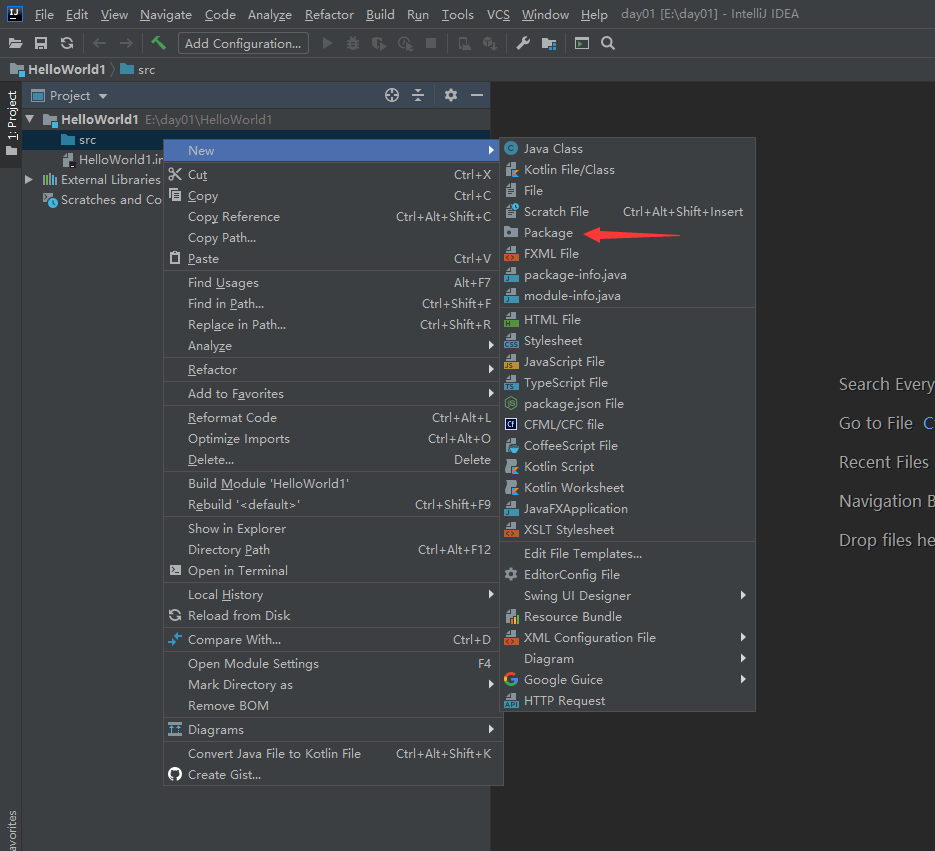
Task: Choose JavaScript File in New submenu
Action: tap(627, 362)
